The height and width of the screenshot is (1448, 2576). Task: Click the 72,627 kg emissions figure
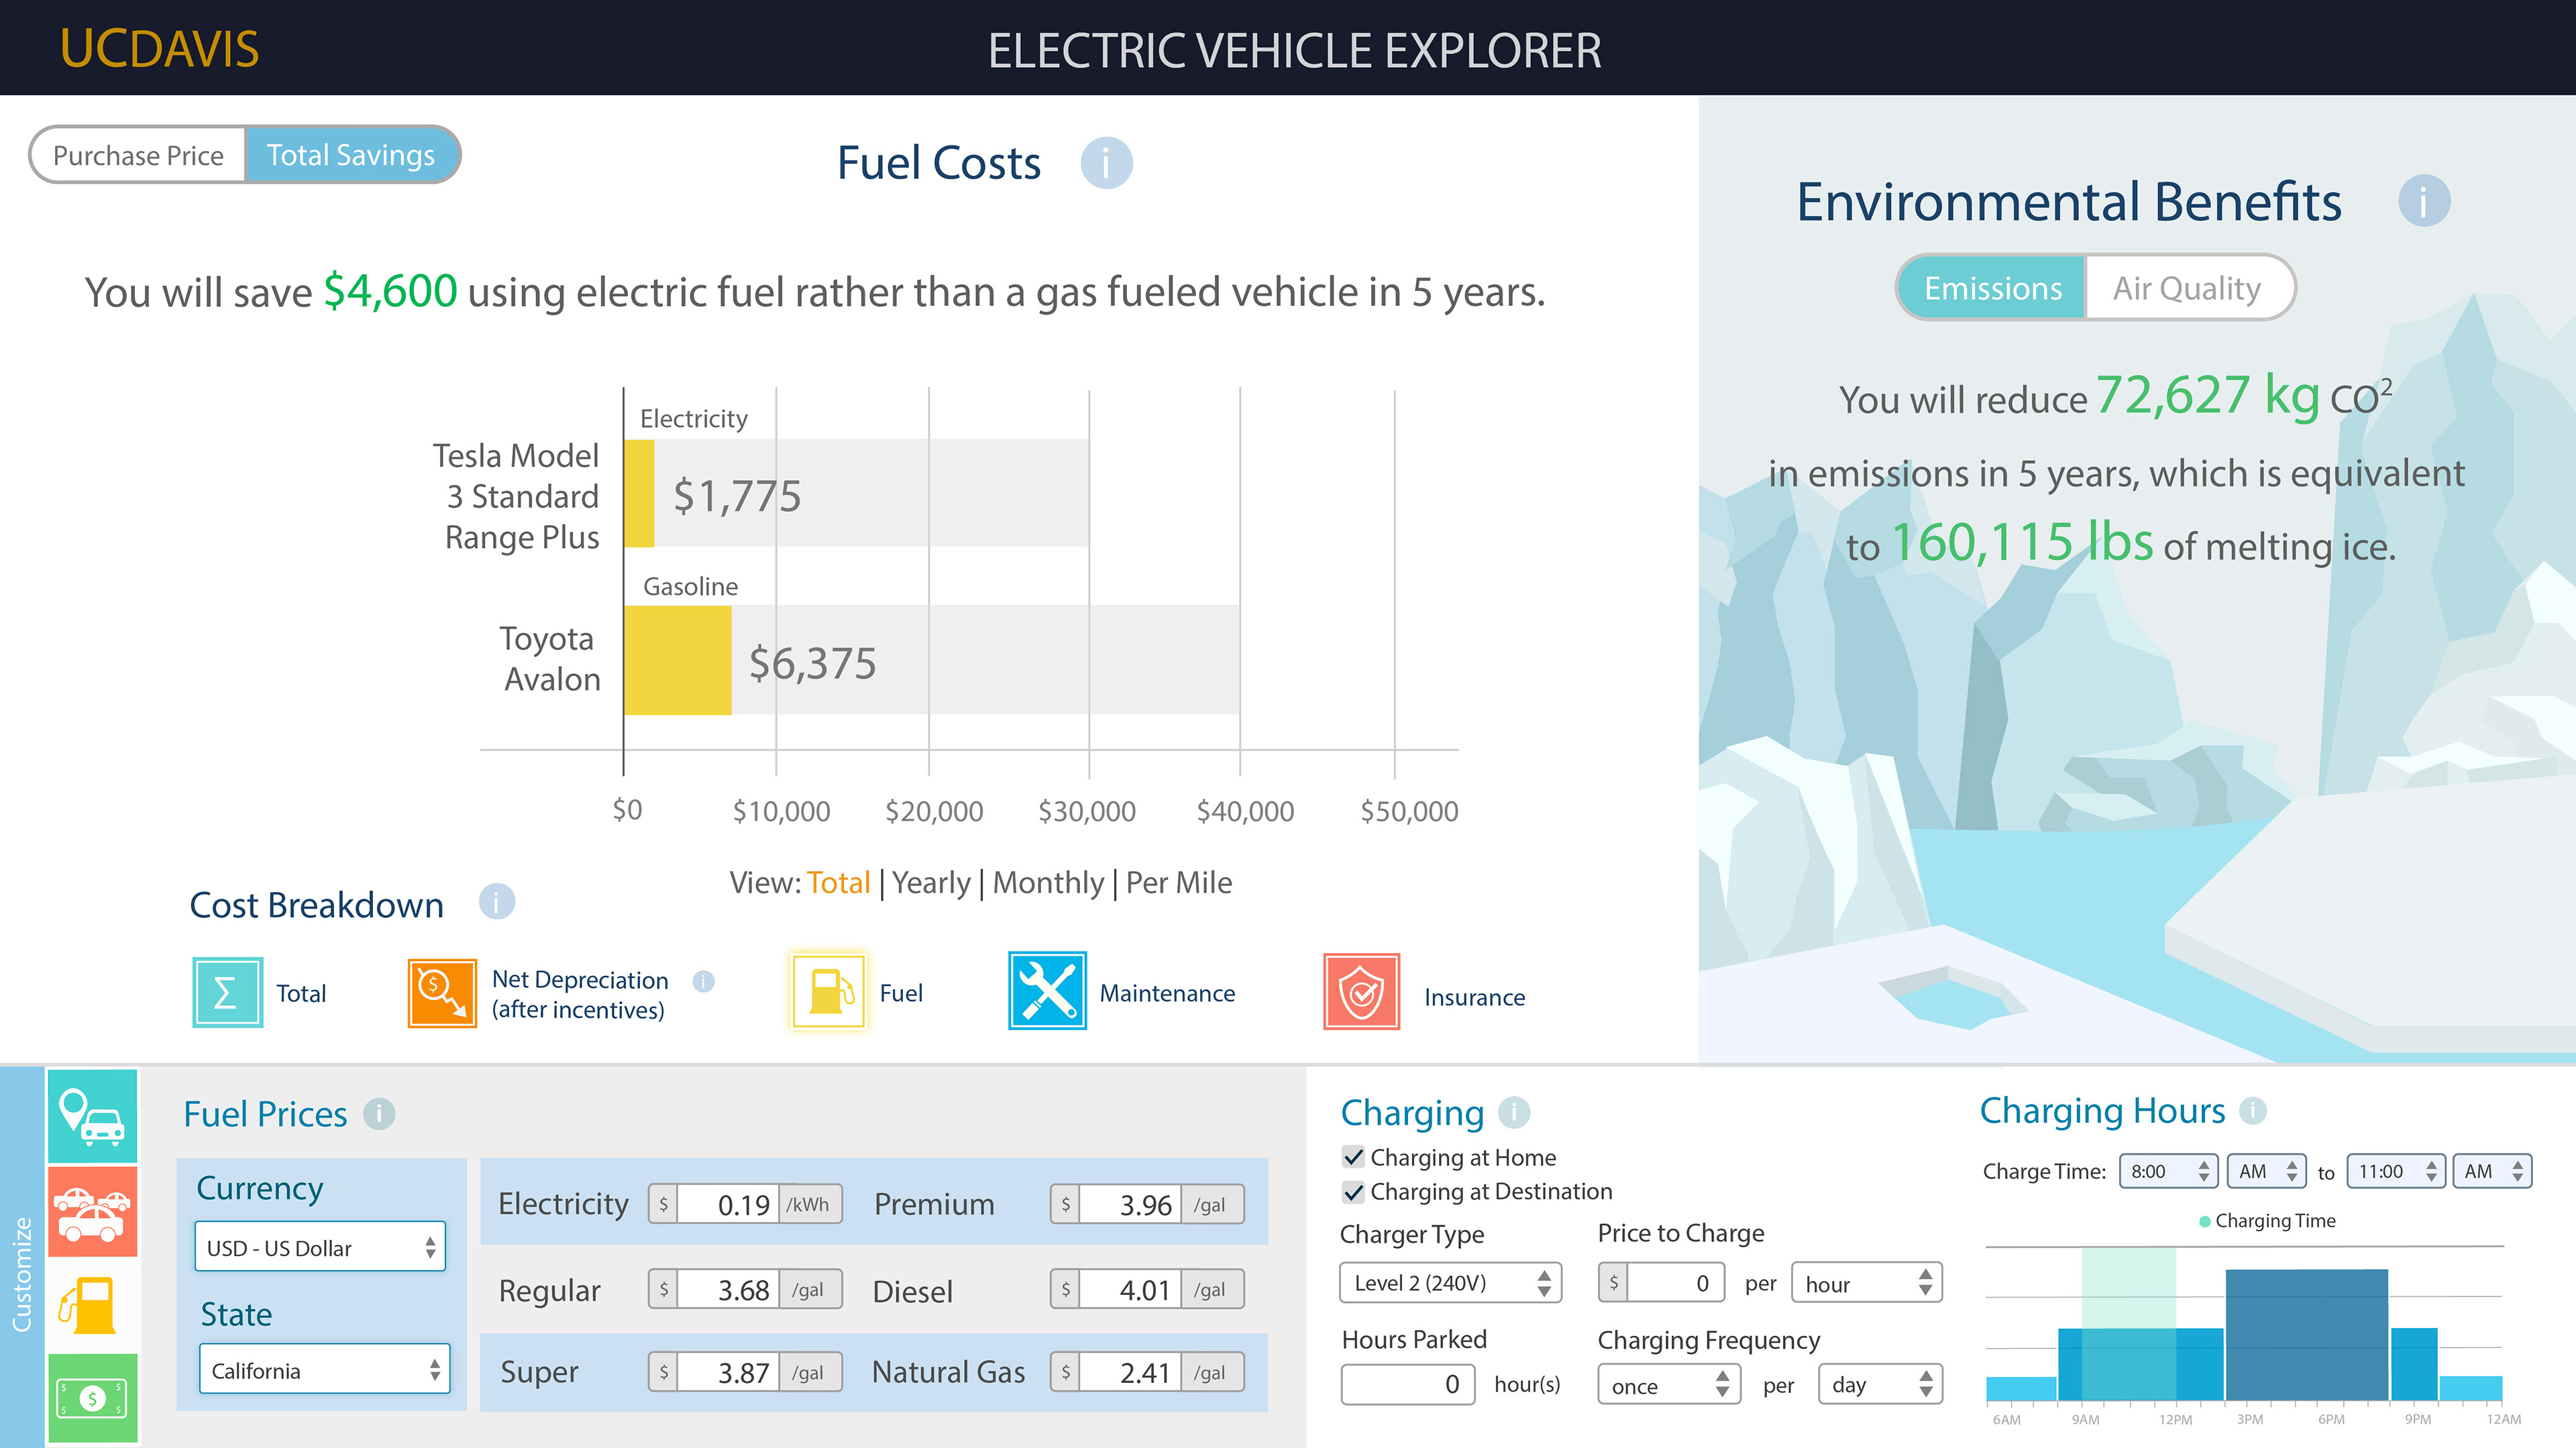[x=2208, y=395]
